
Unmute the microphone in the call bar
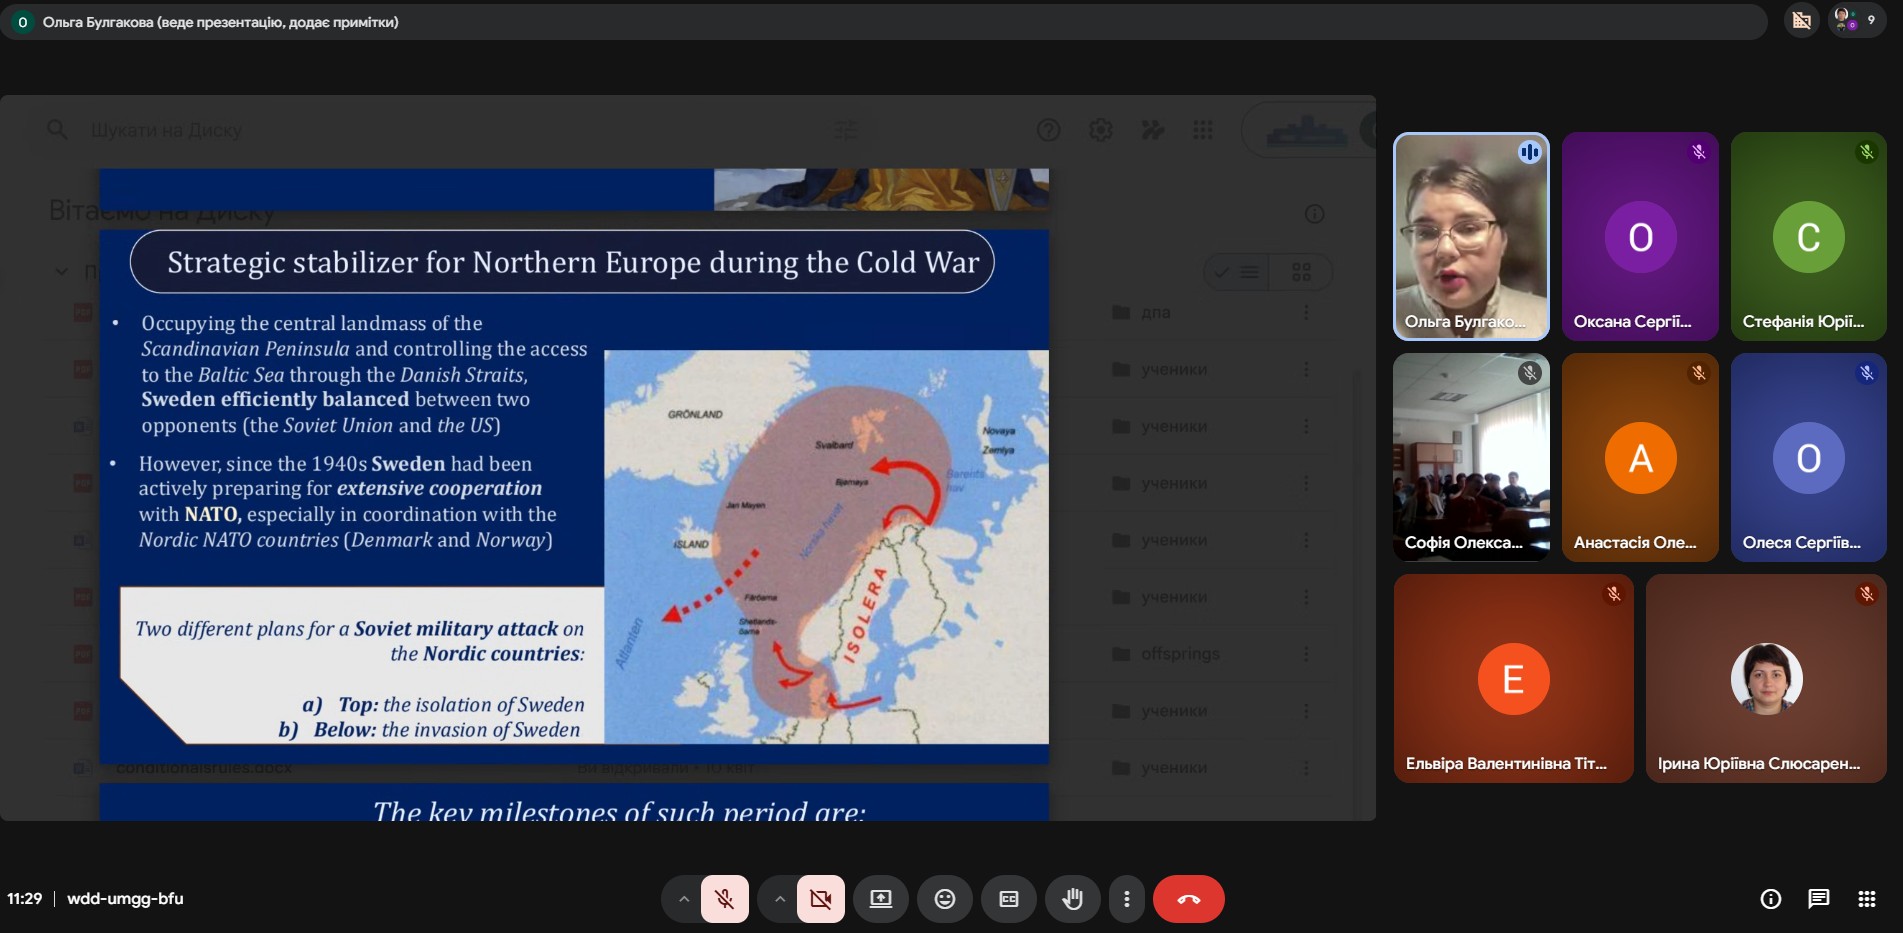pyautogui.click(x=724, y=899)
